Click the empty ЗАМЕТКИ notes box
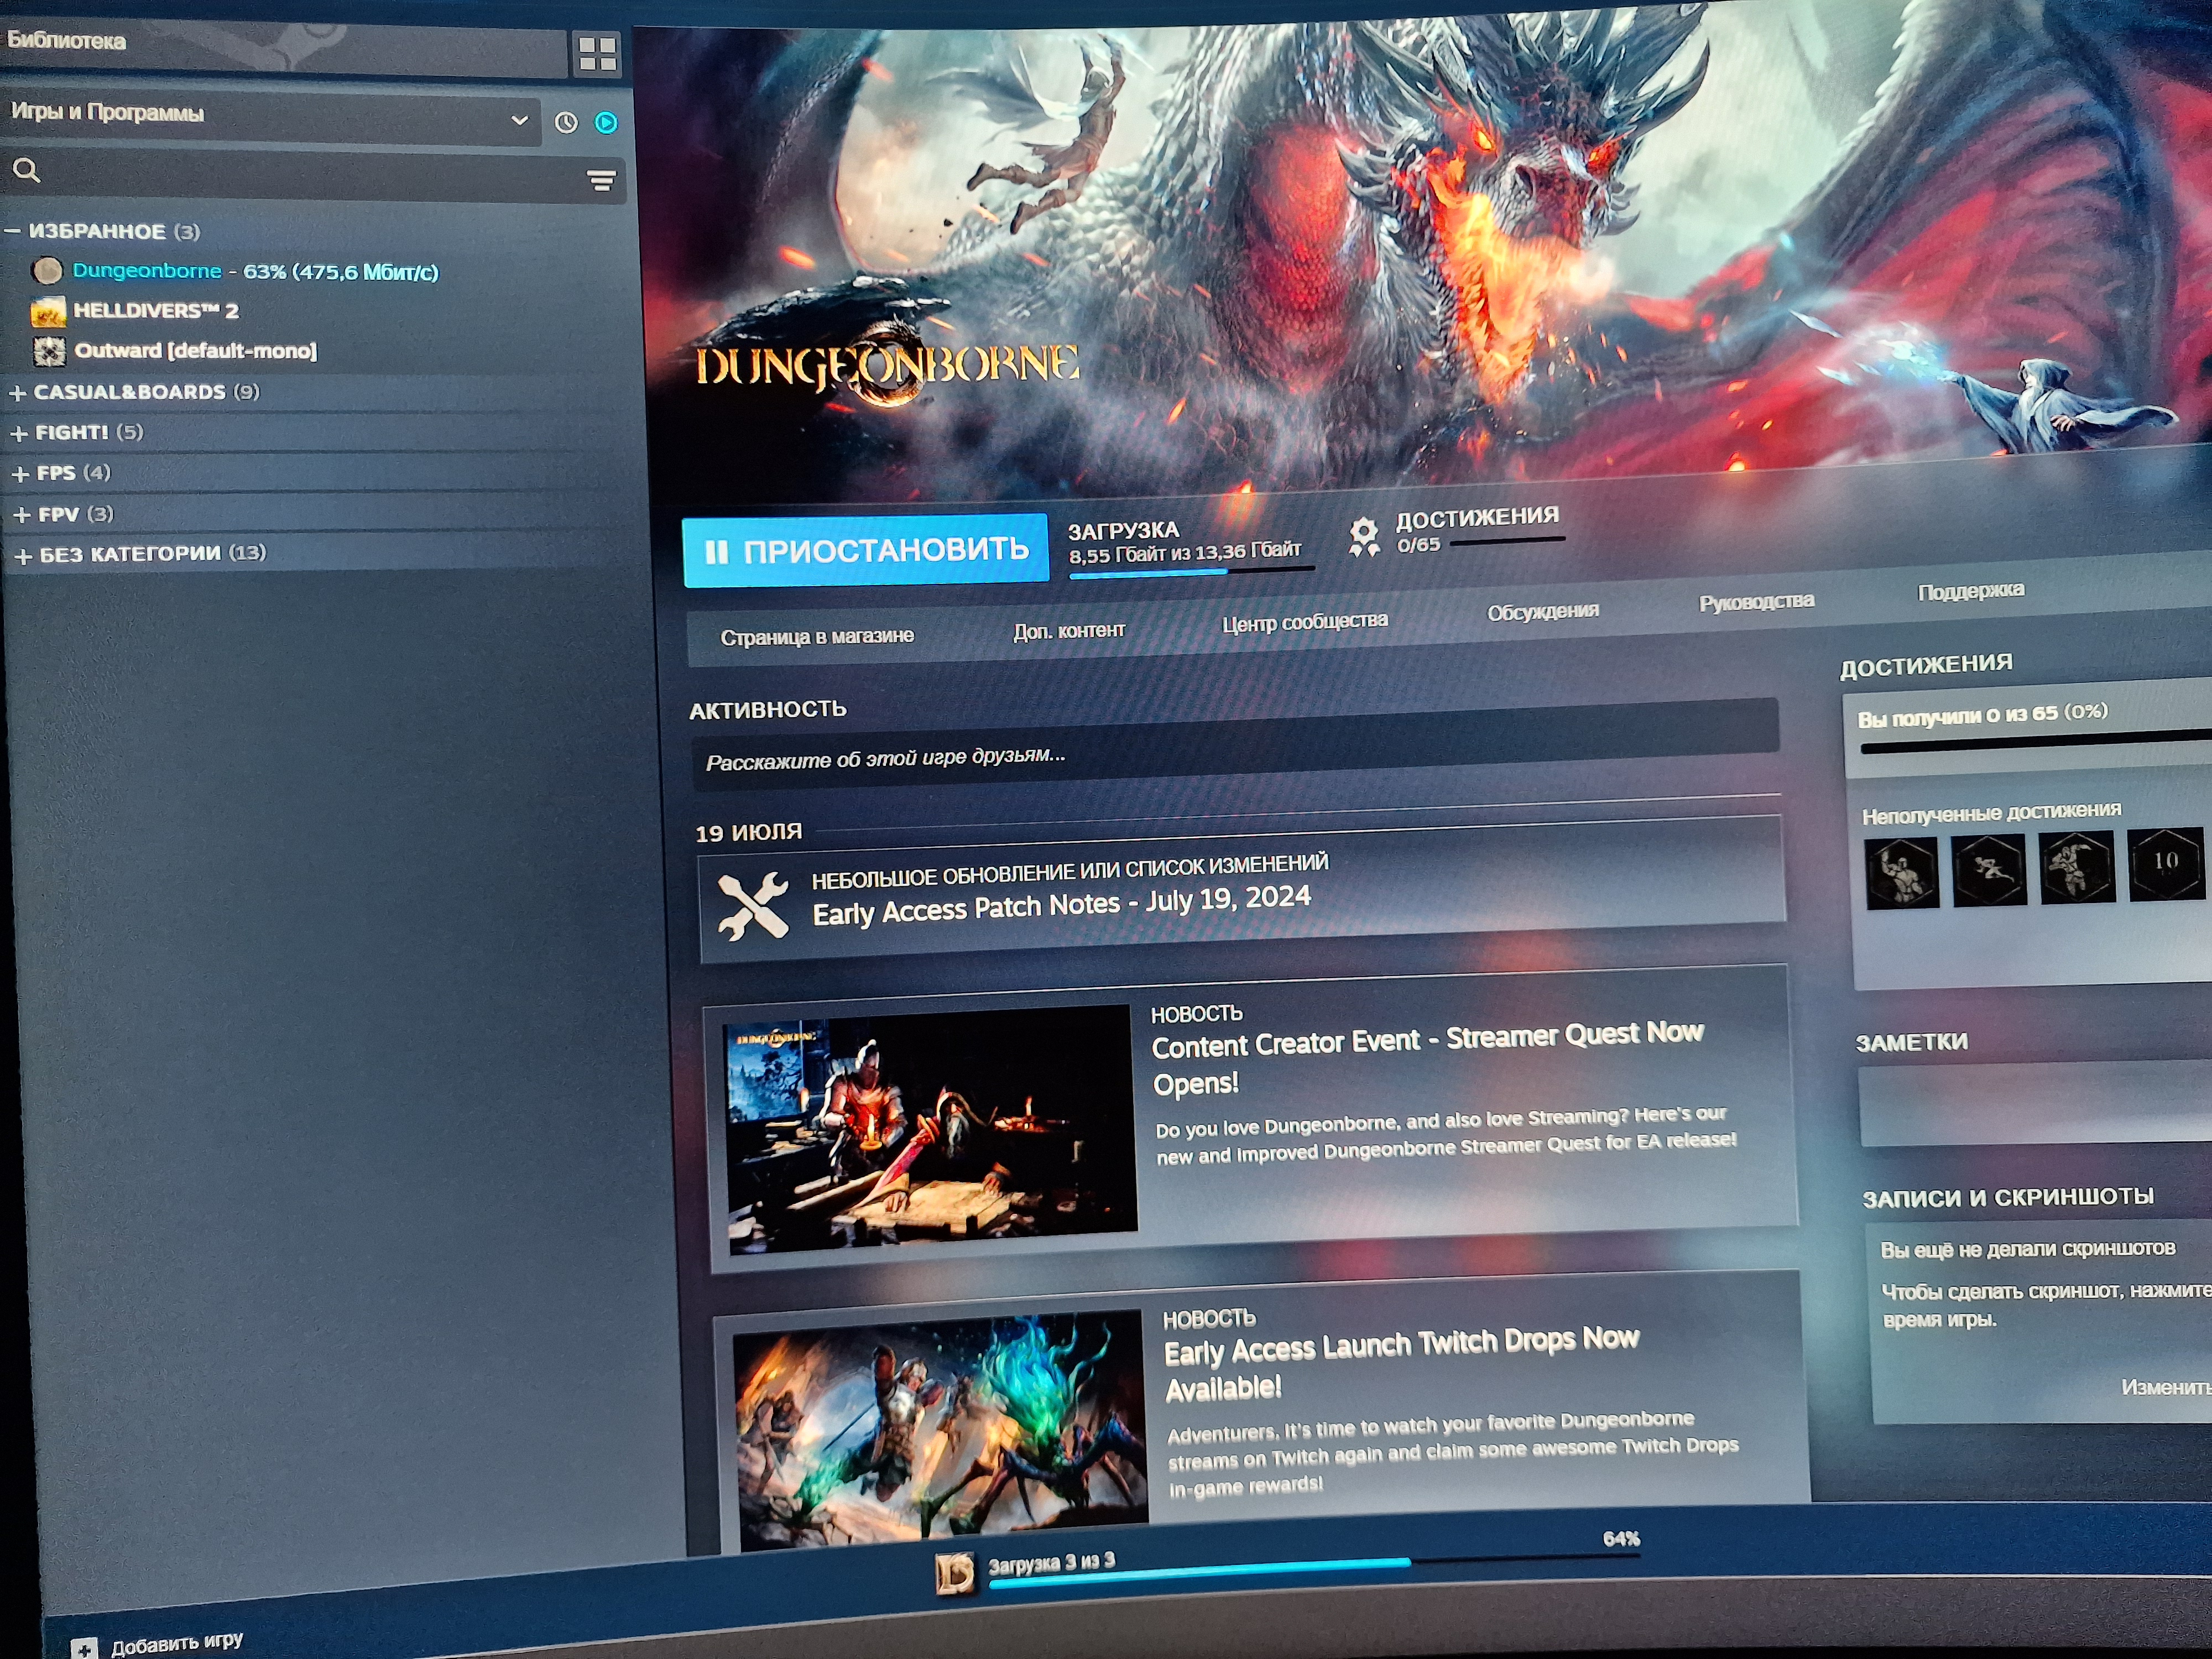 pyautogui.click(x=2035, y=1105)
